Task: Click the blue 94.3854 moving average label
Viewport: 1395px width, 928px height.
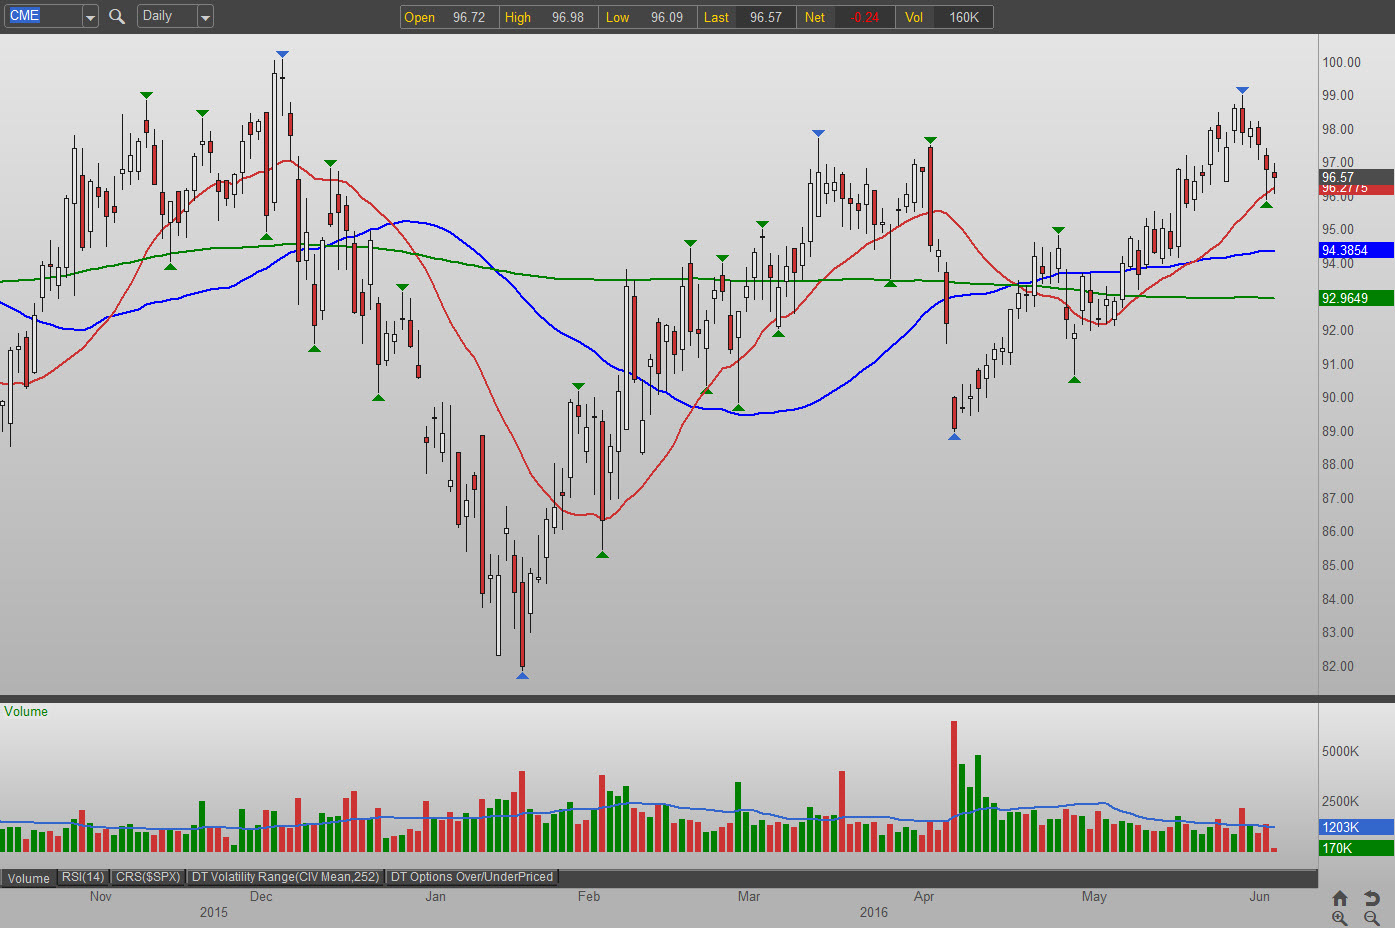Action: [1357, 250]
